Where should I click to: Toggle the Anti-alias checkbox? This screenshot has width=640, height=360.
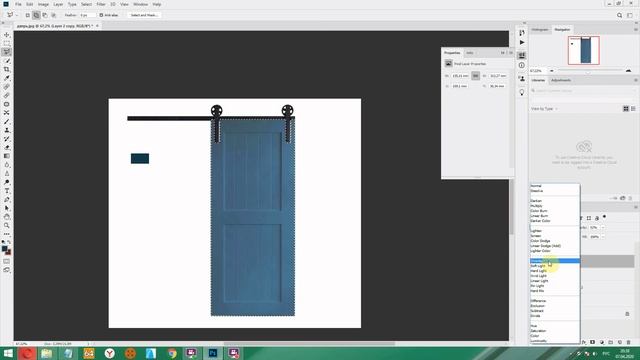[101, 15]
